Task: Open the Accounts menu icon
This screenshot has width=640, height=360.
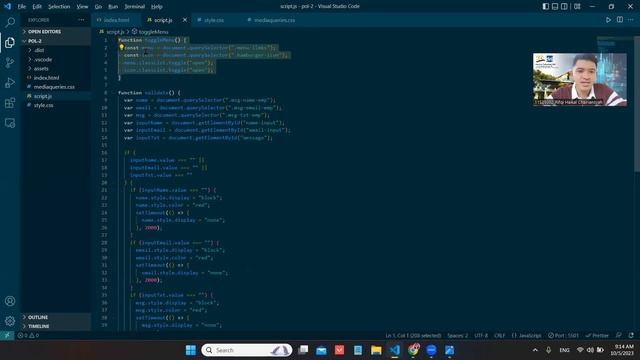Action: [x=10, y=301]
